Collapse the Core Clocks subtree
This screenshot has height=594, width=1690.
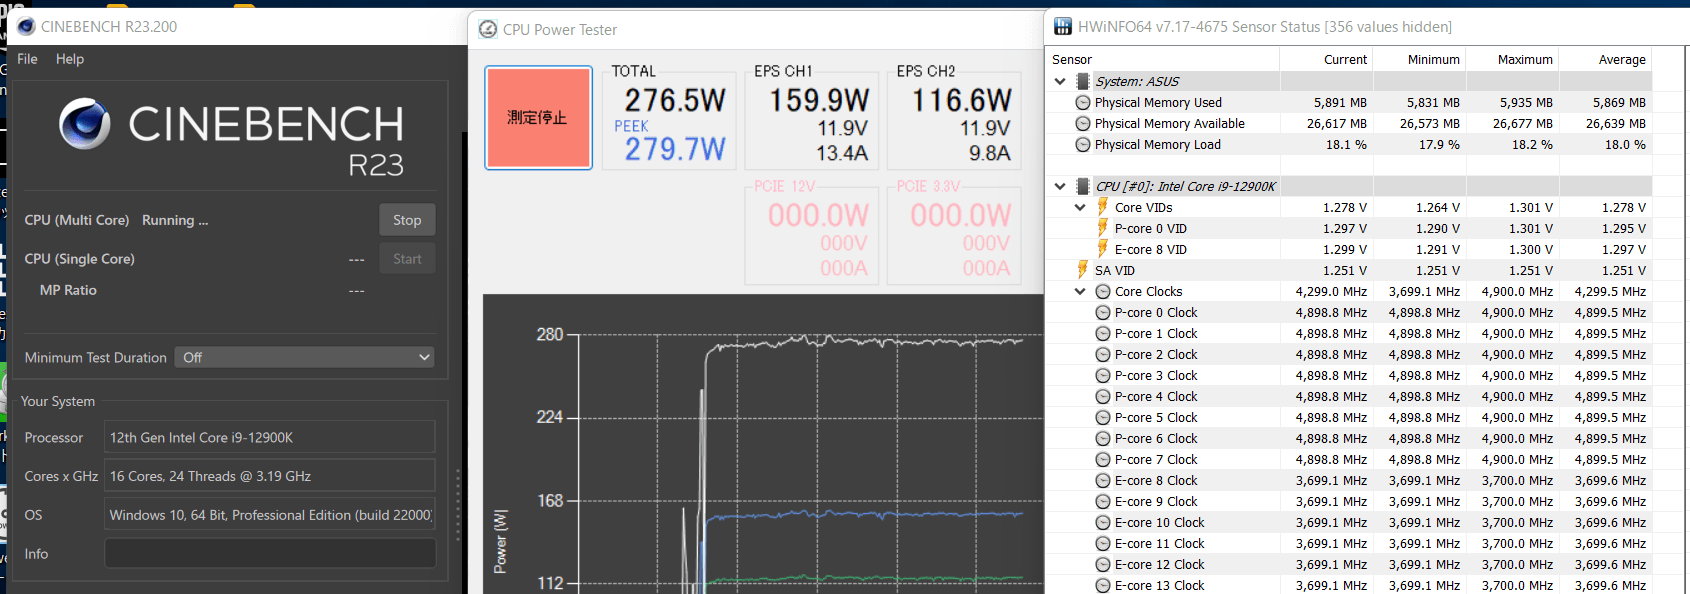pos(1080,291)
